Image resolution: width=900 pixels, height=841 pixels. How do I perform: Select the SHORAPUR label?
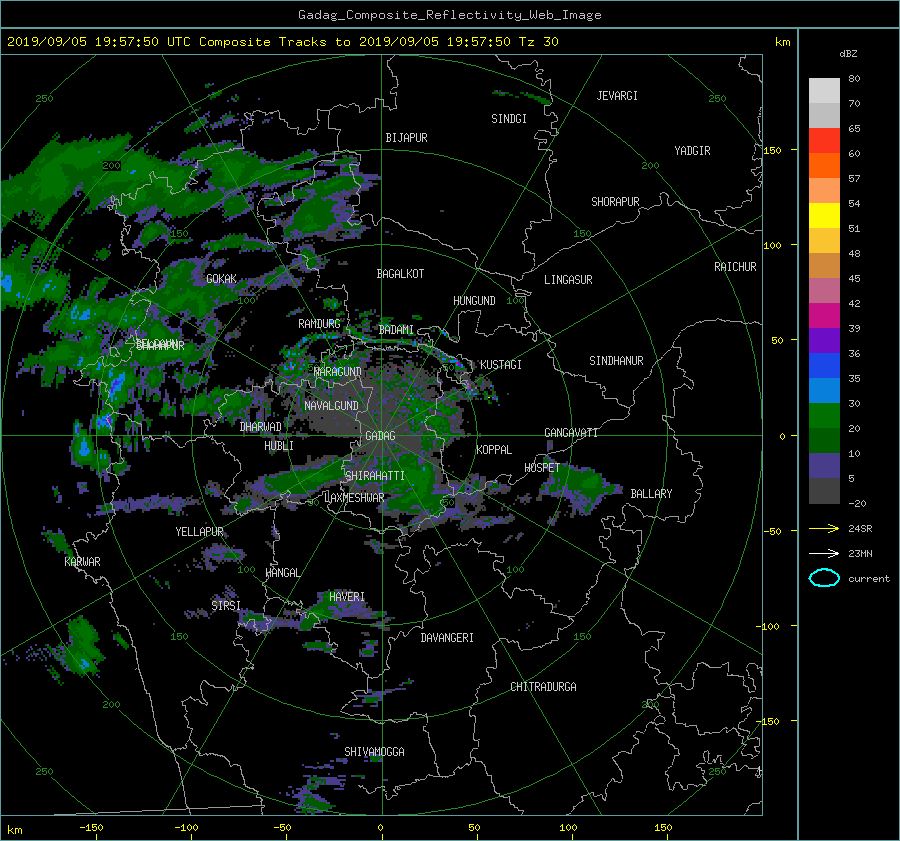(615, 202)
